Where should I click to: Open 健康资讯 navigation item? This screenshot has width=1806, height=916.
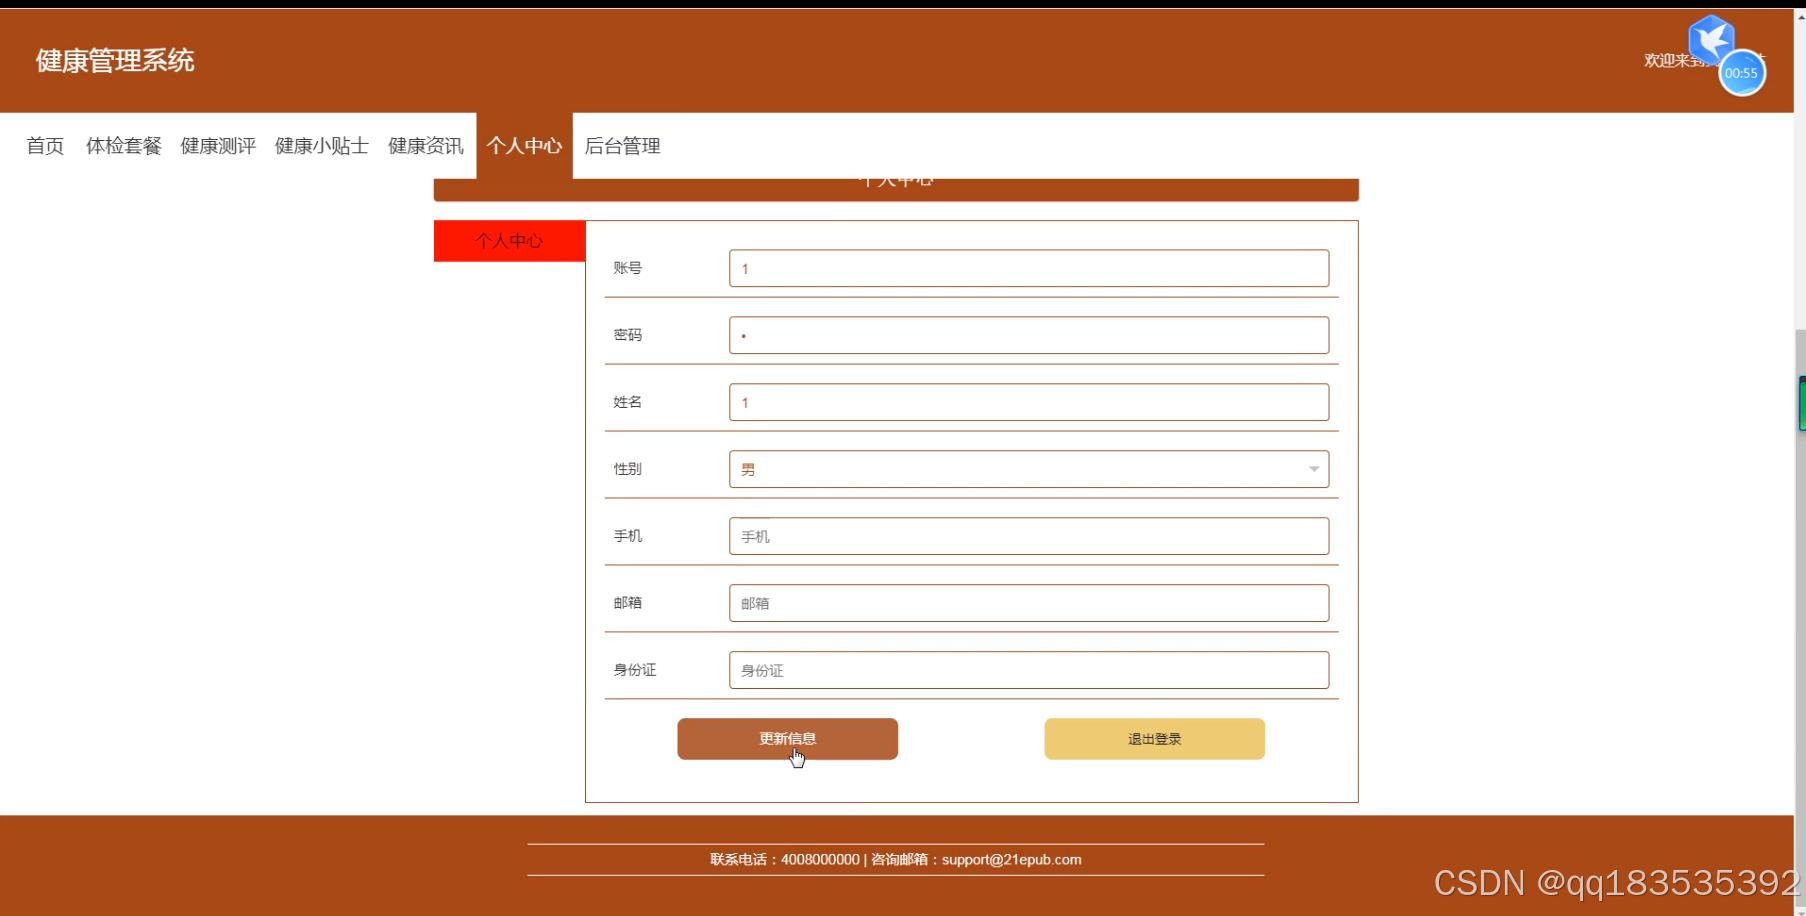click(x=426, y=146)
